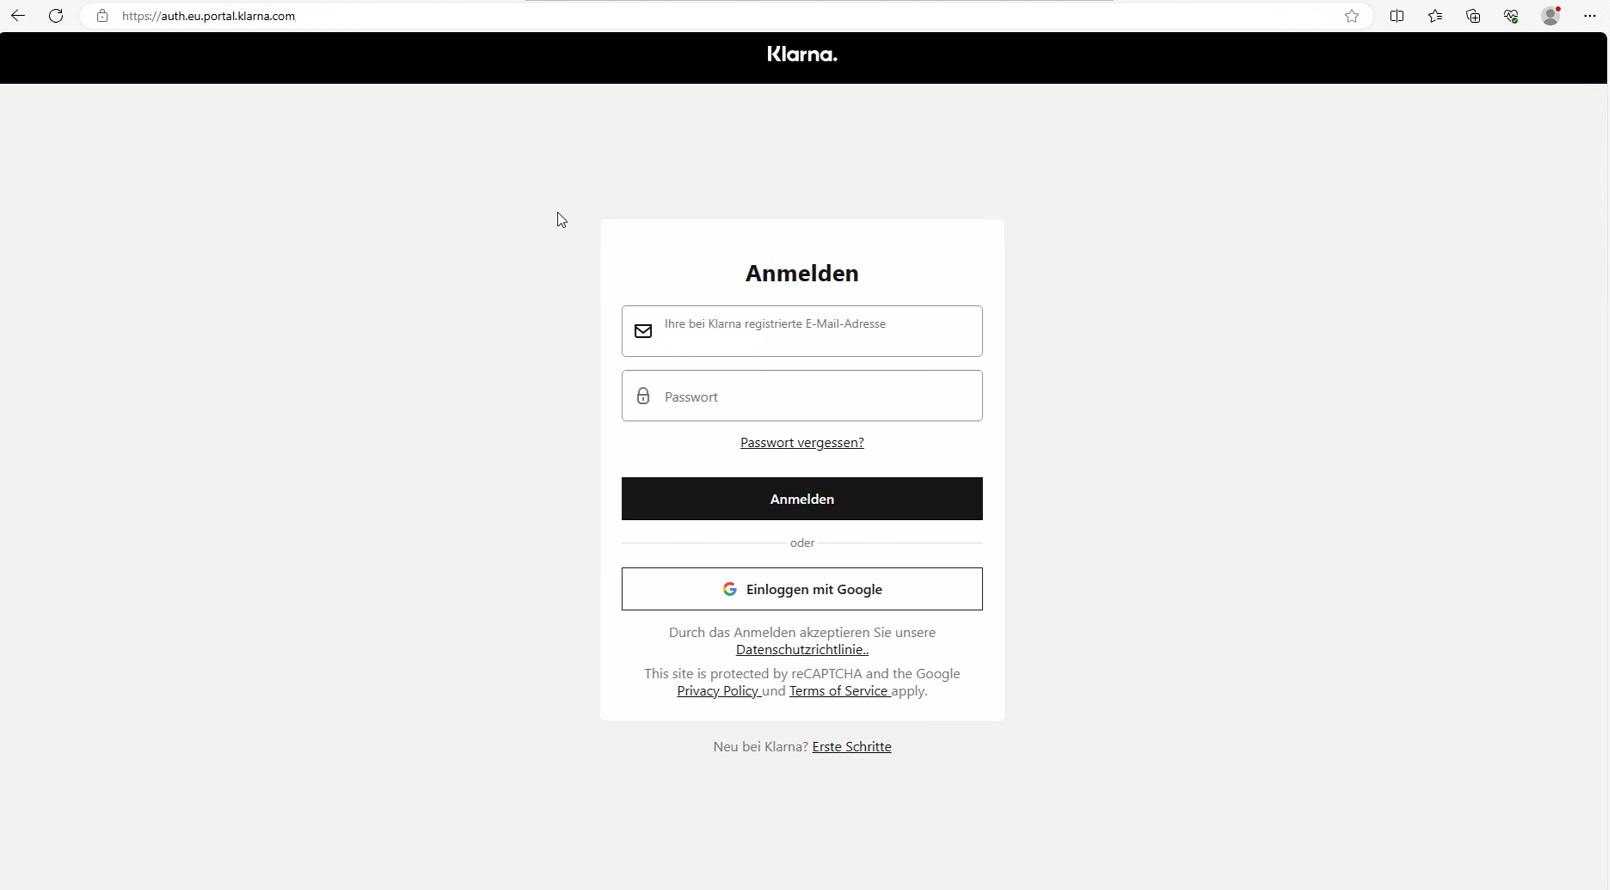The image size is (1610, 890).
Task: Choose Einloggen mit Google
Action: click(802, 589)
